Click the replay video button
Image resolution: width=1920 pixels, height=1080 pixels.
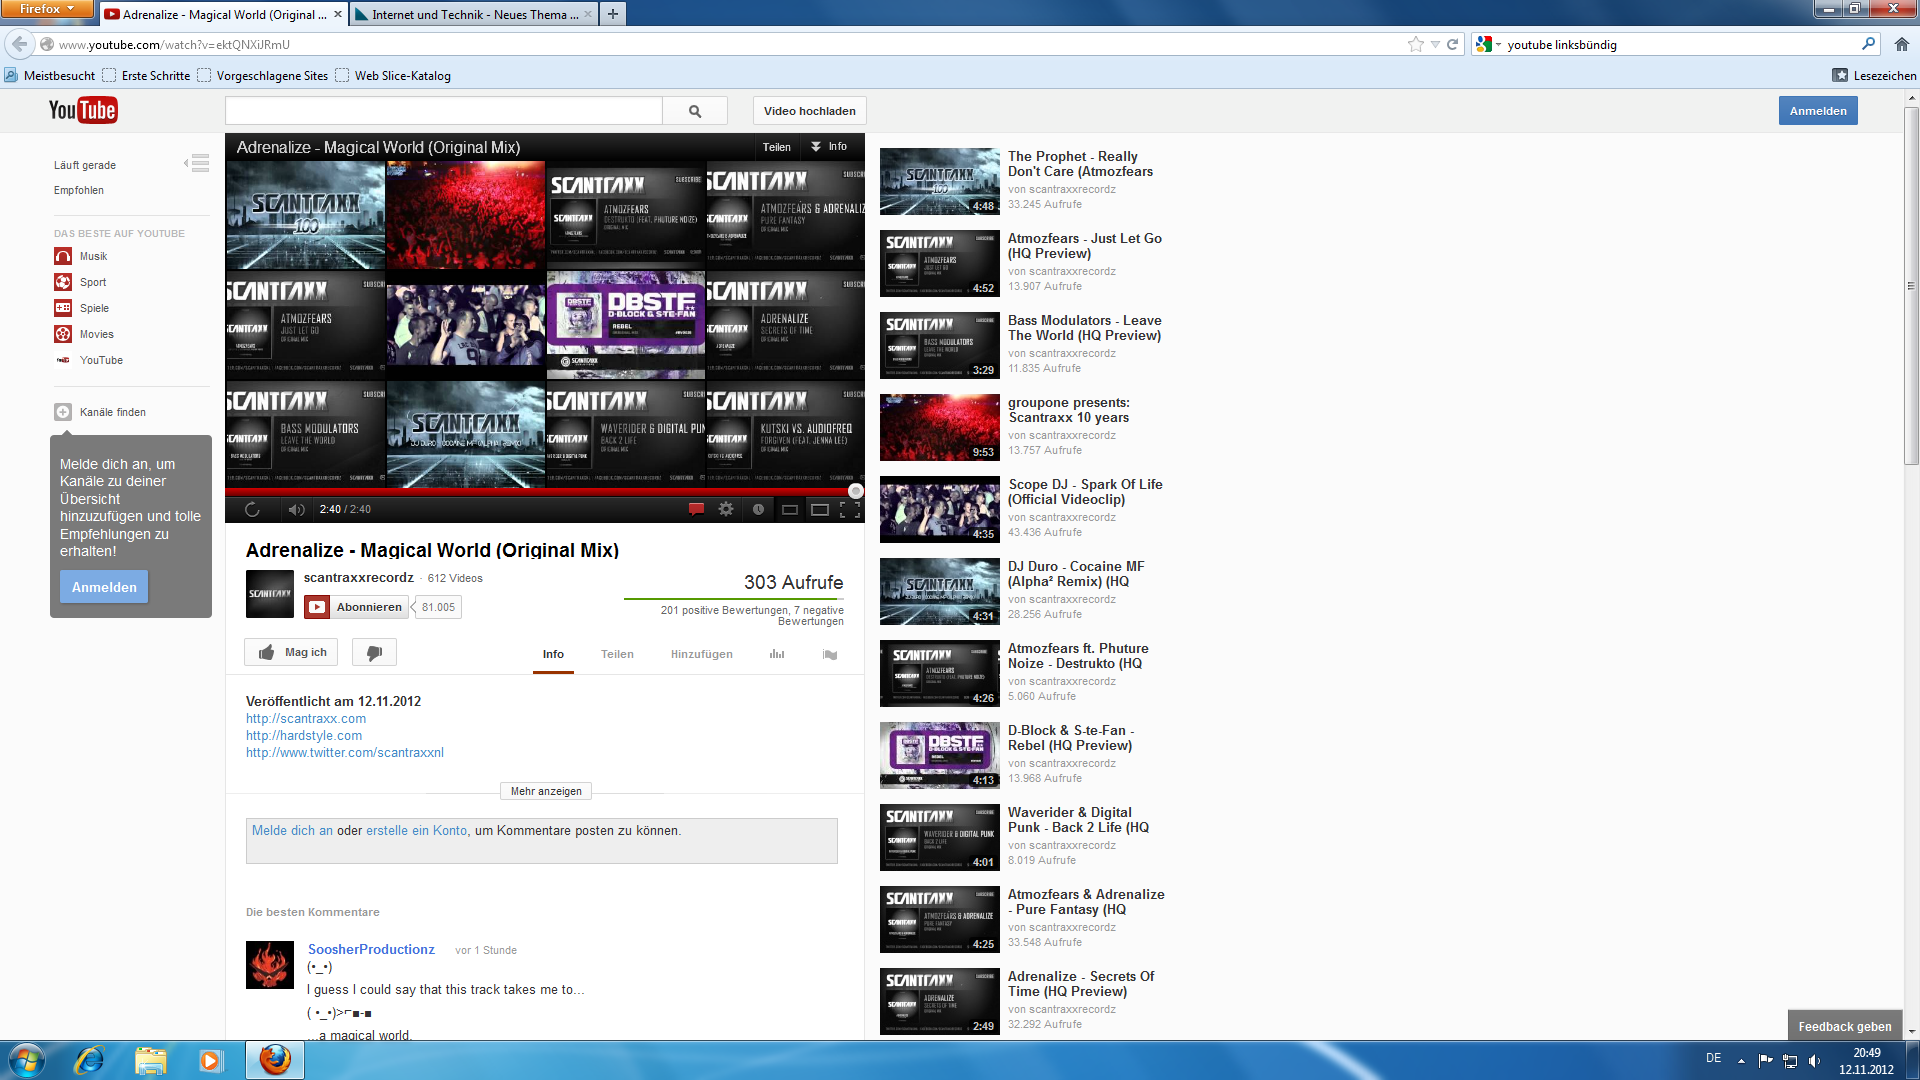tap(252, 510)
